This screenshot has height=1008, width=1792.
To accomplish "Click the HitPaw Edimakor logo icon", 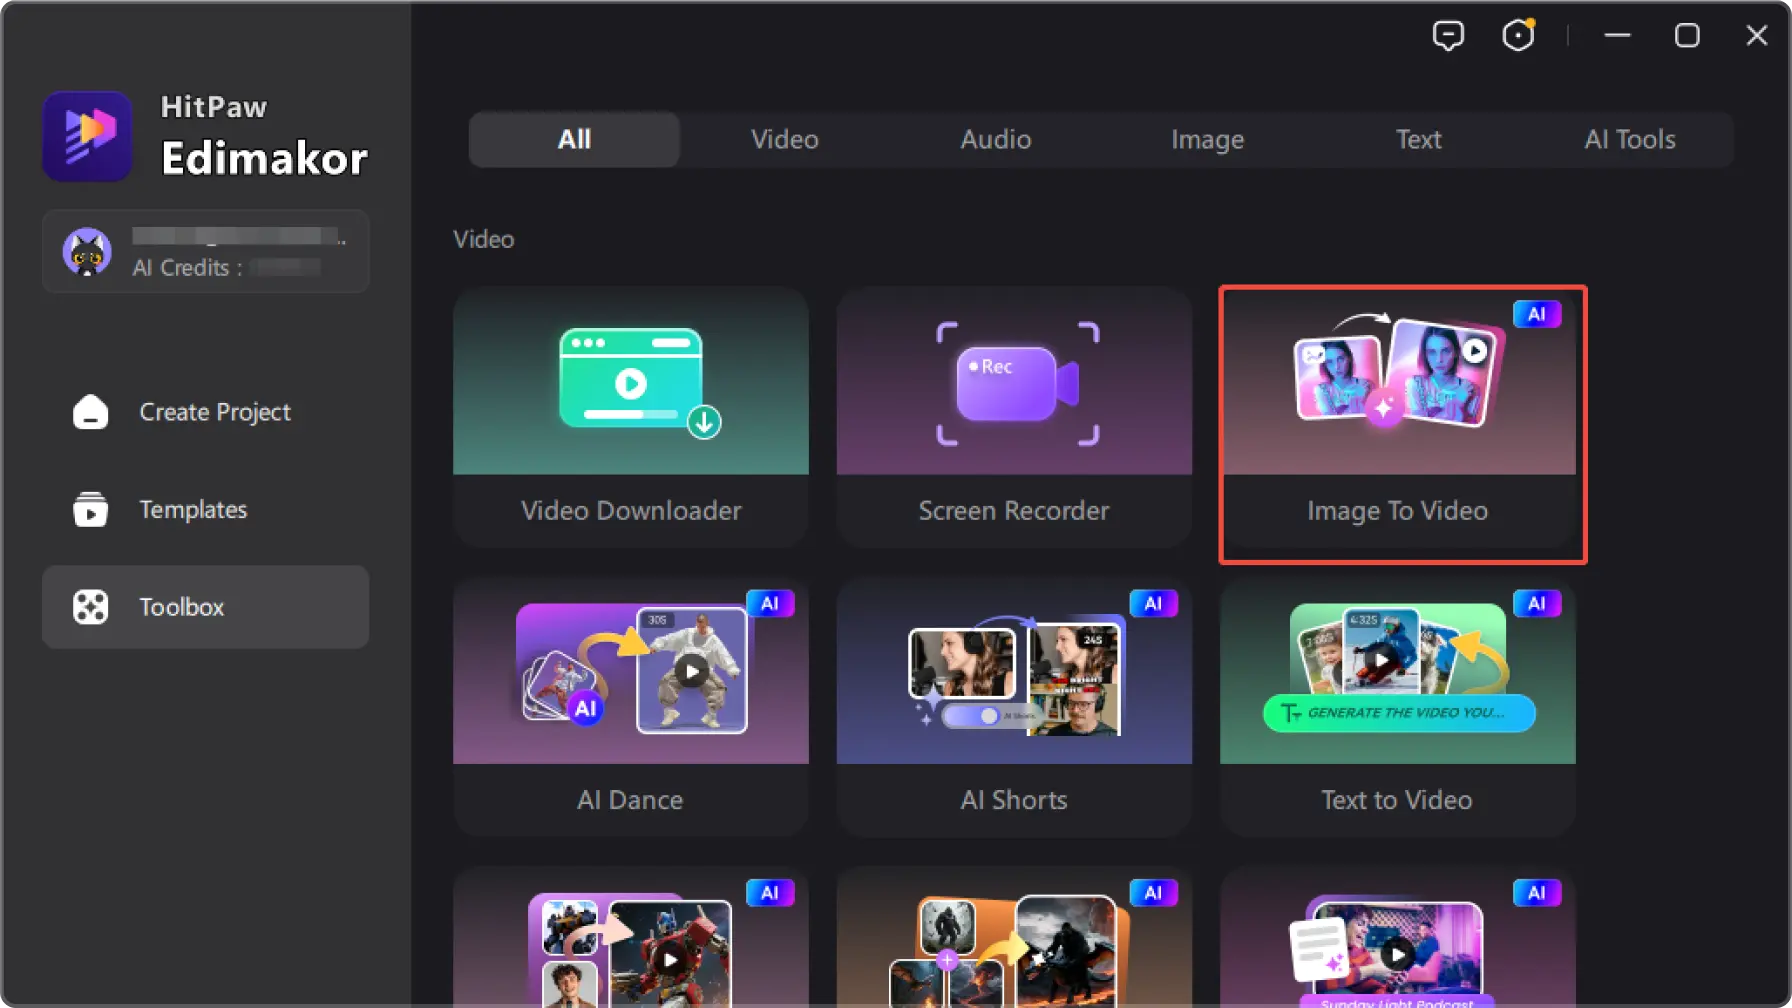I will (88, 136).
